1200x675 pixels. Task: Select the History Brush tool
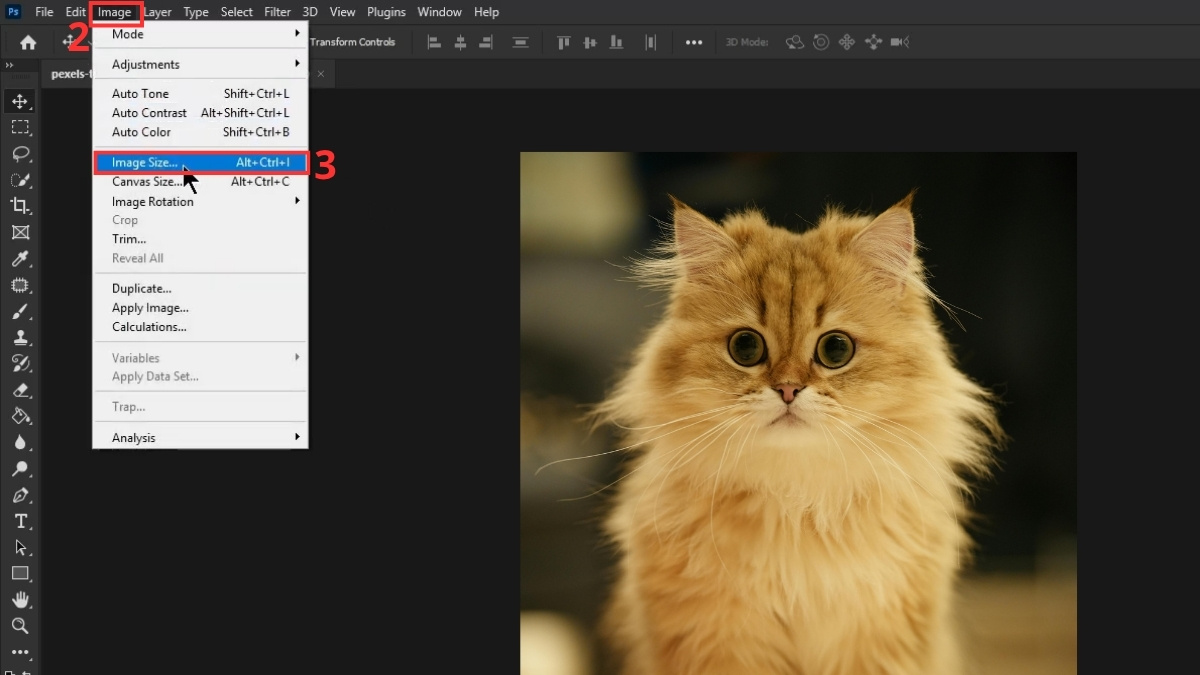[x=20, y=364]
